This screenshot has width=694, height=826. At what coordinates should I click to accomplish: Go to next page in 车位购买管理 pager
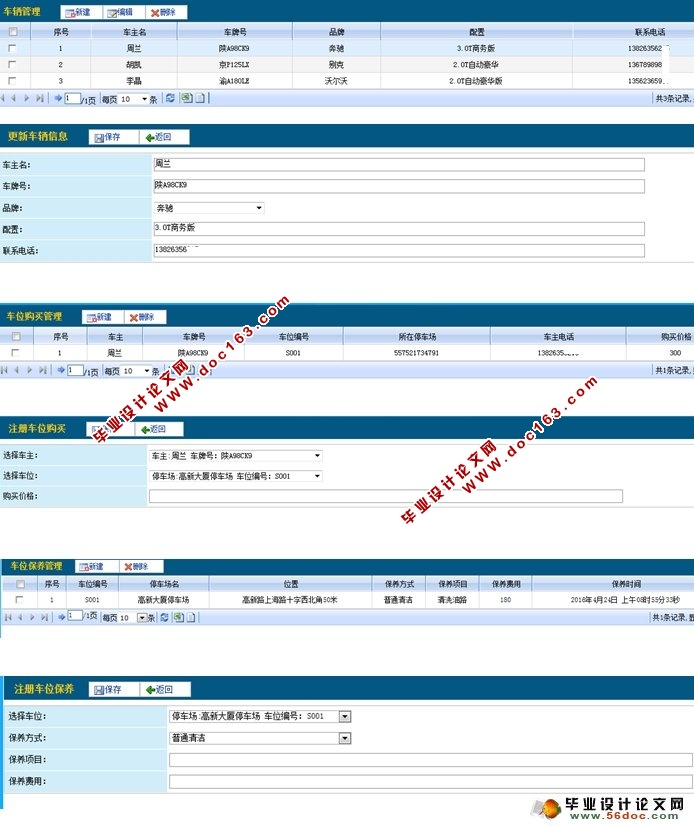(30, 370)
